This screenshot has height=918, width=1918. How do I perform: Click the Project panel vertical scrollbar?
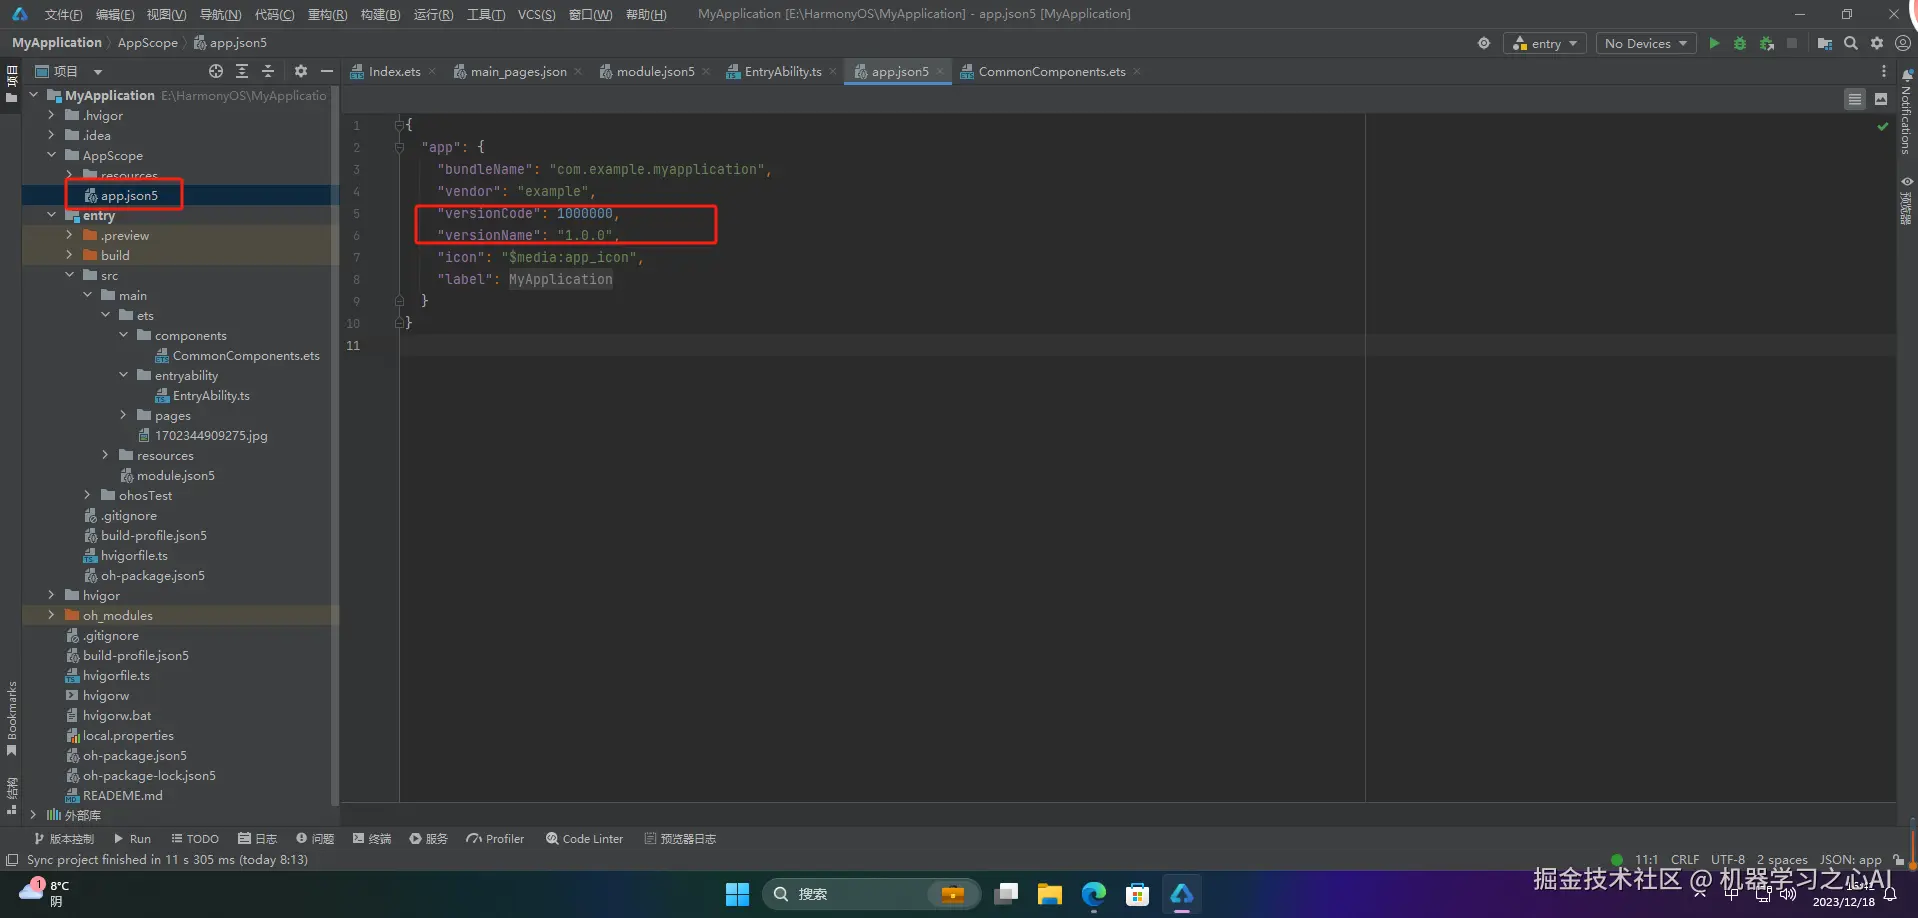coord(334,445)
